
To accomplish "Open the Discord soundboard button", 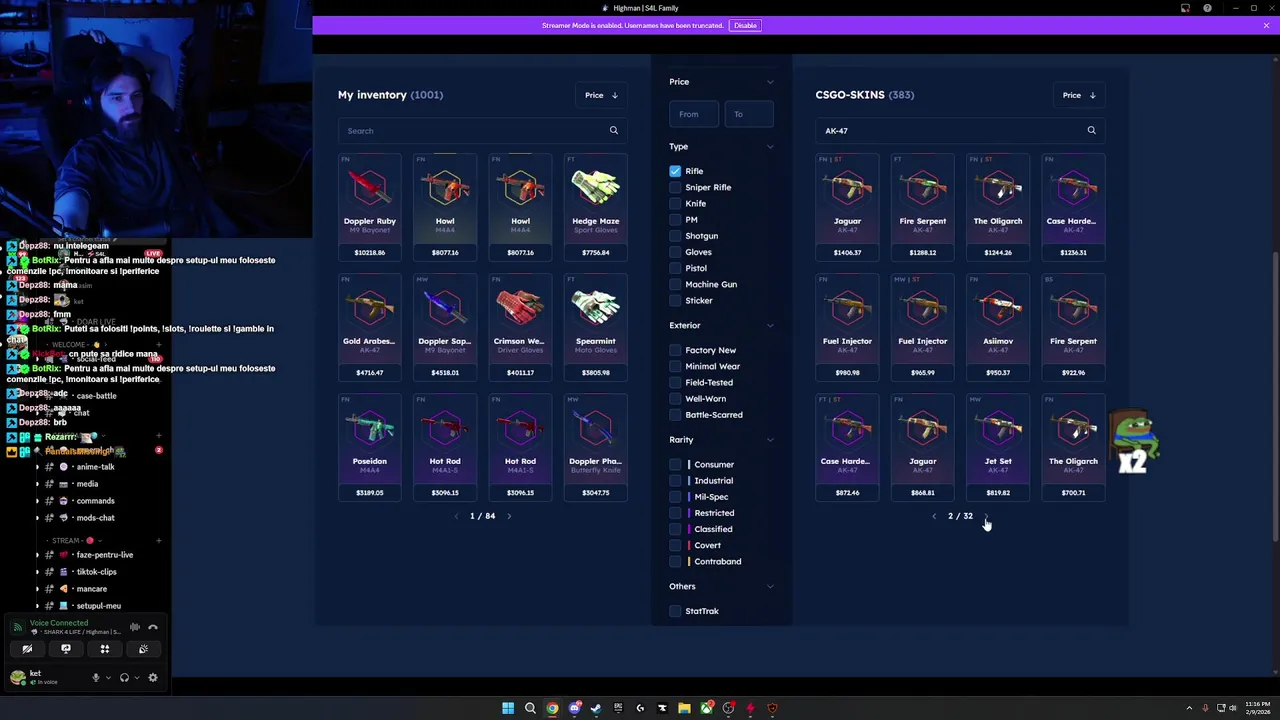I will (143, 649).
